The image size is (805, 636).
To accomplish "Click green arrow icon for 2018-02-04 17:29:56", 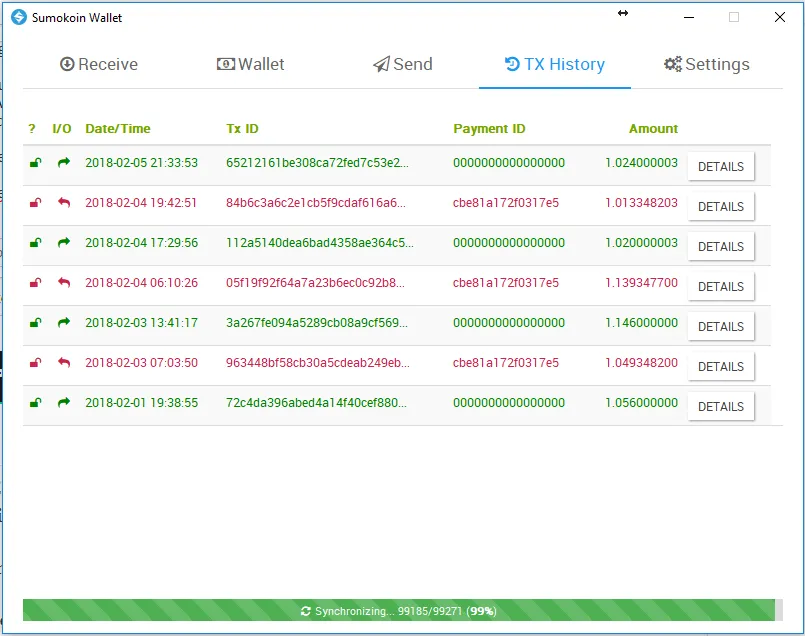I will [64, 243].
